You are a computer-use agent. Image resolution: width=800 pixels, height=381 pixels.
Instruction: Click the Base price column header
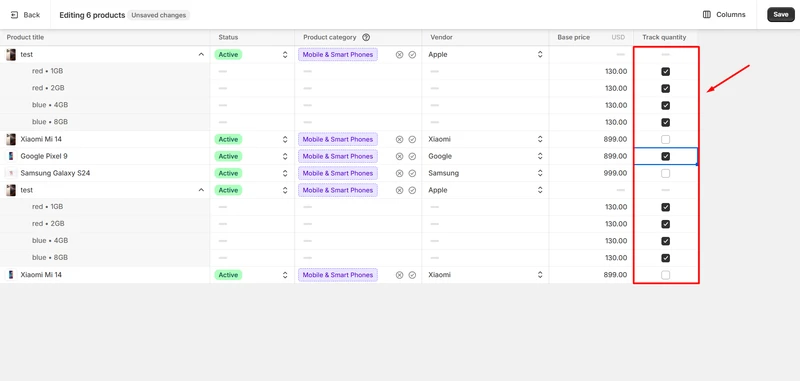(x=573, y=37)
